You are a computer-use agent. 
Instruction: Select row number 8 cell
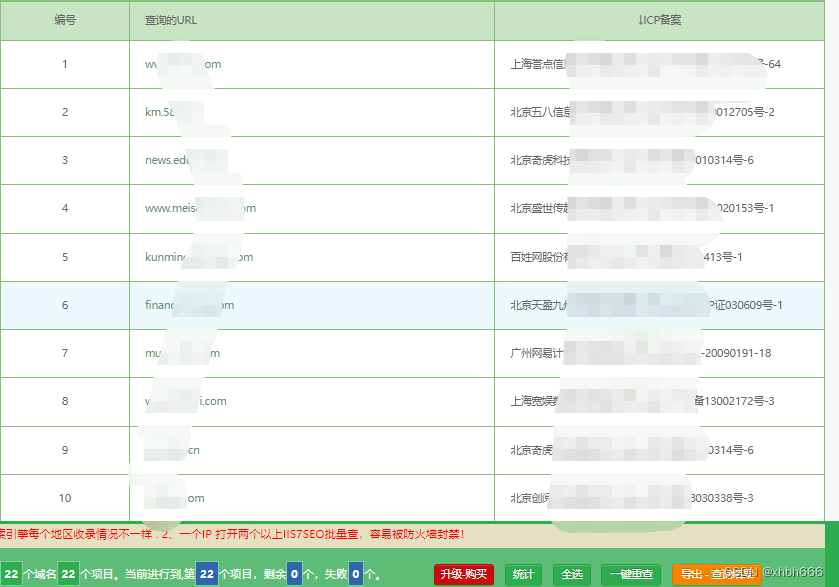[65, 402]
